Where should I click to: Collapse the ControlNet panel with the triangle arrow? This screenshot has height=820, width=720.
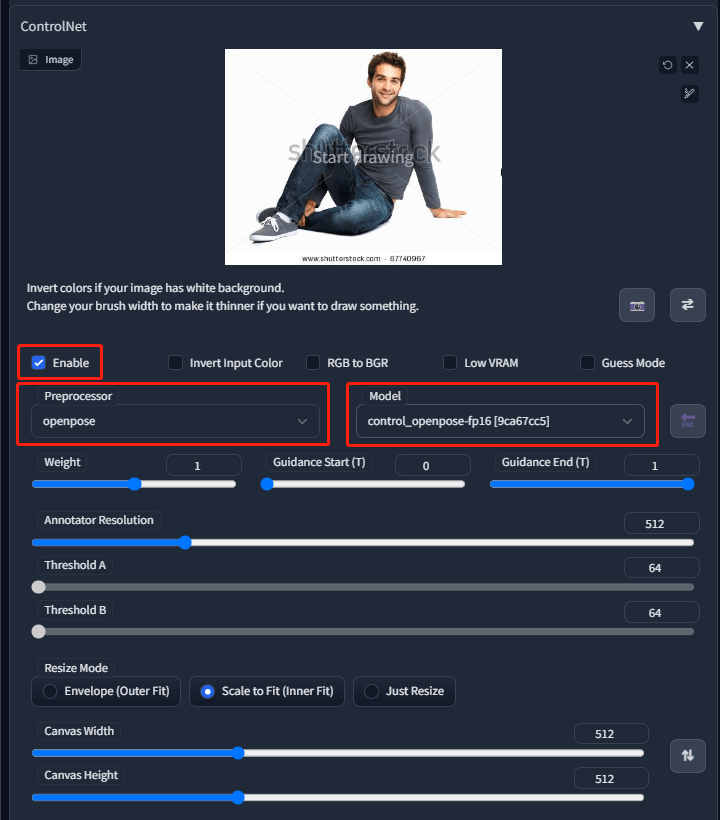[x=698, y=26]
